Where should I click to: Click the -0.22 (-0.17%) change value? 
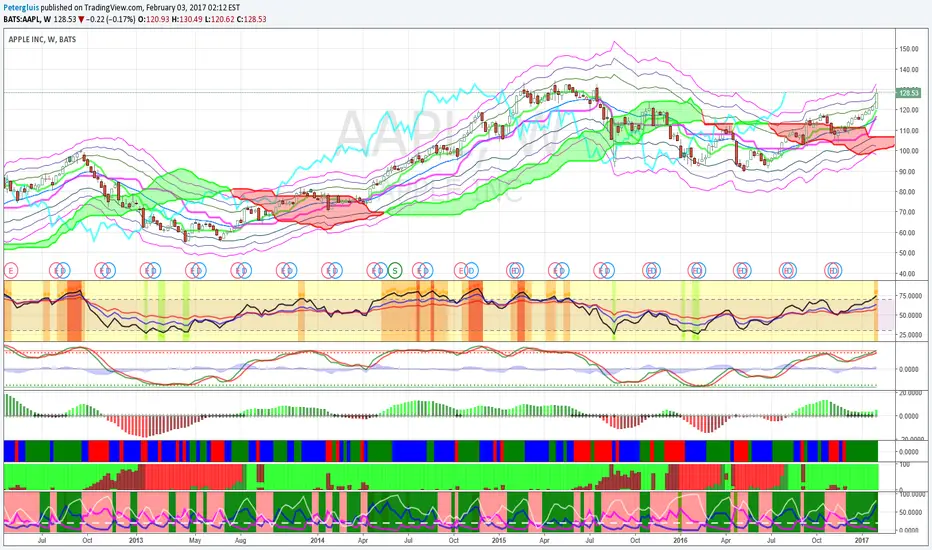coord(111,19)
